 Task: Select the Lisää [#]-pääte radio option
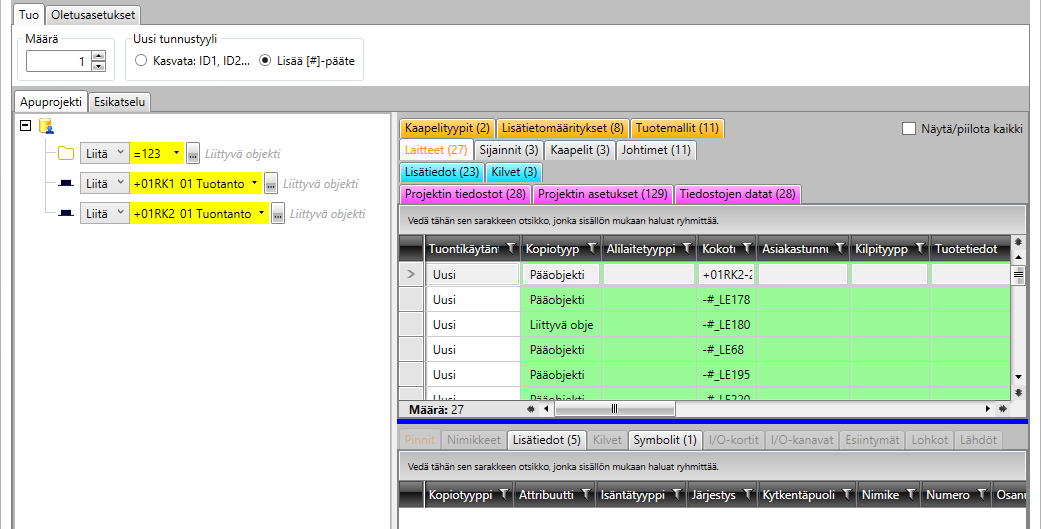(265, 61)
